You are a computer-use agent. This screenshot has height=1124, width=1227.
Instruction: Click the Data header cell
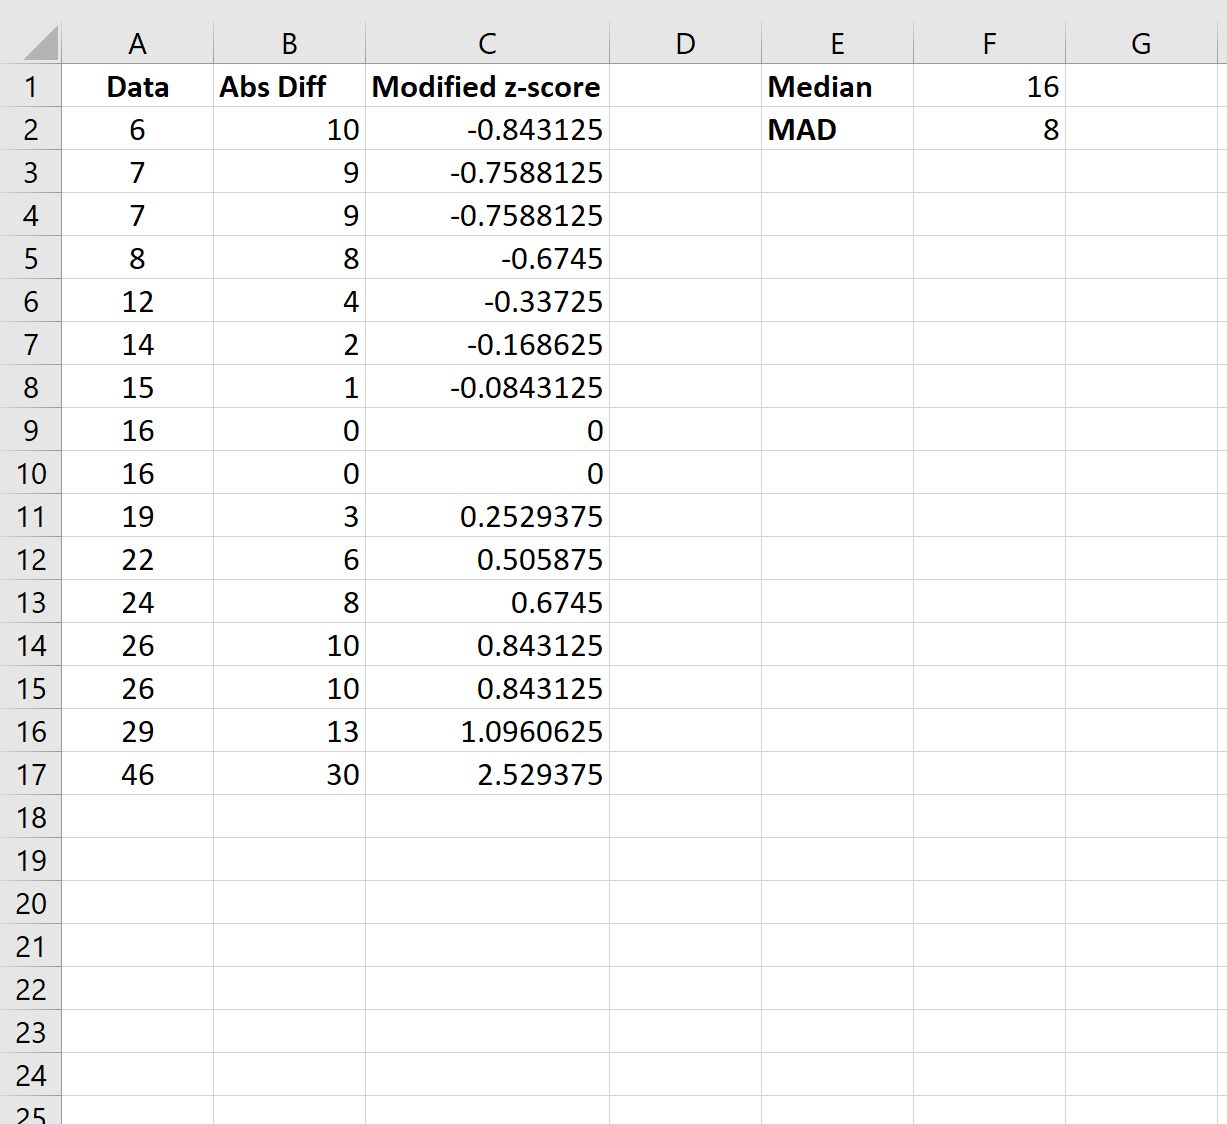click(x=137, y=86)
